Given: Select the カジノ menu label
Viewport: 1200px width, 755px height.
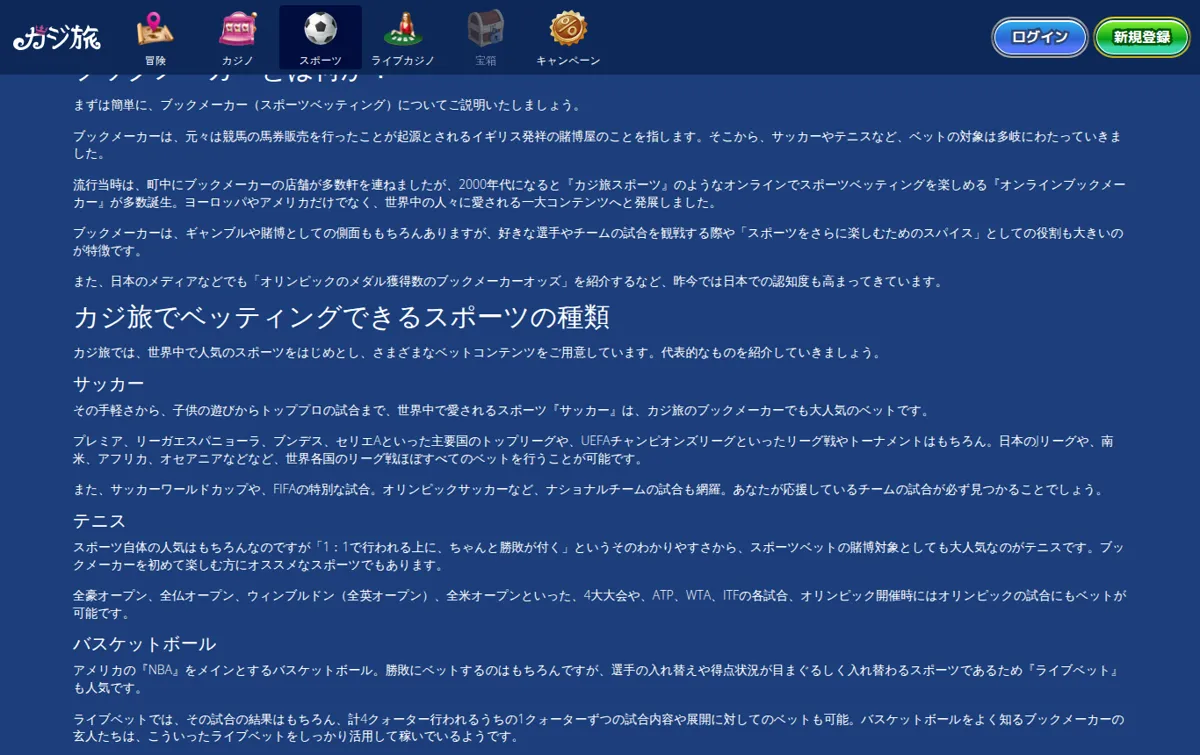Looking at the screenshot, I should pos(238,61).
